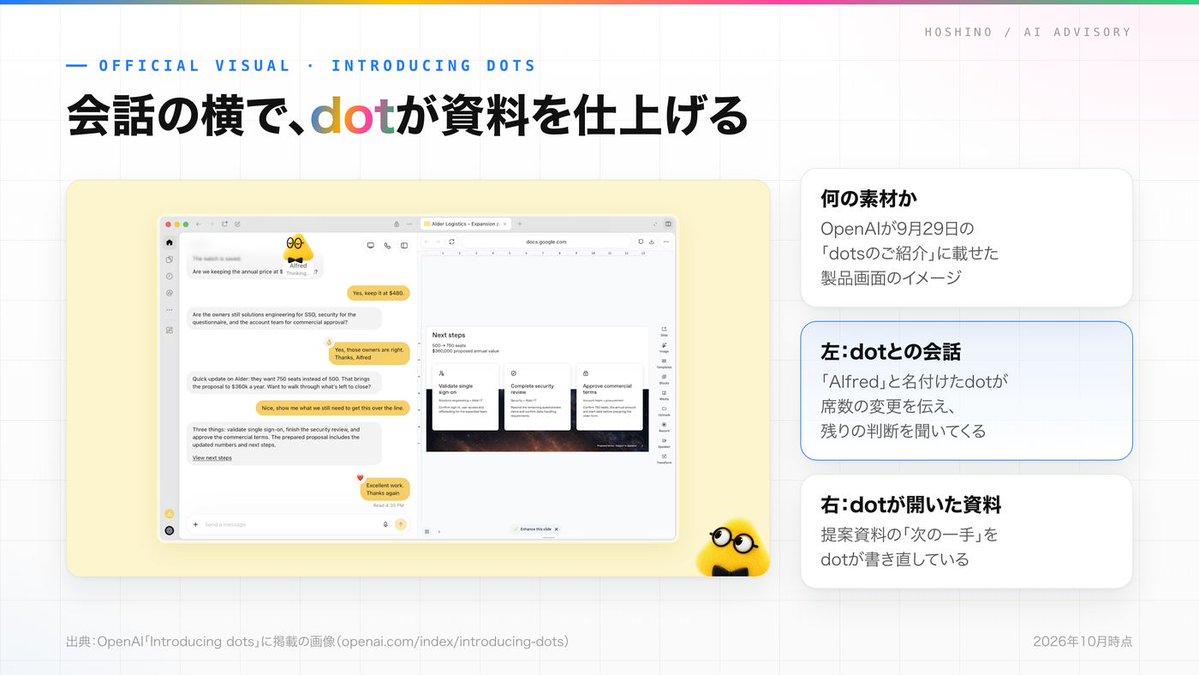Click the docs.google.com address bar

point(546,242)
